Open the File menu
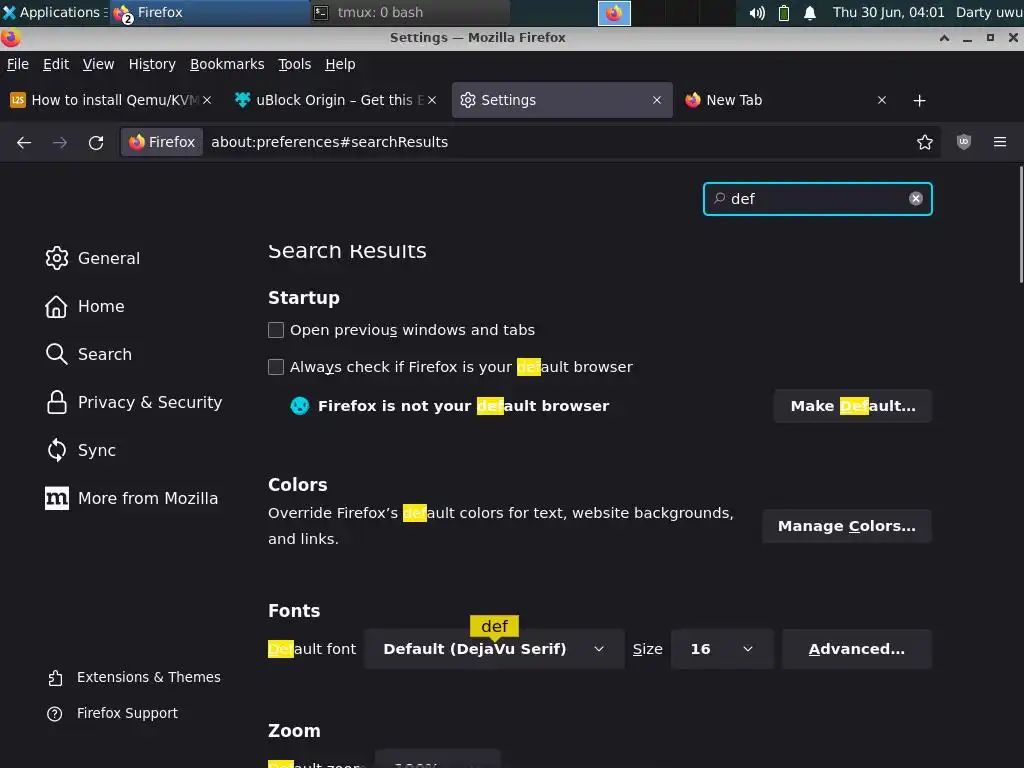Image resolution: width=1024 pixels, height=768 pixels. (18, 64)
